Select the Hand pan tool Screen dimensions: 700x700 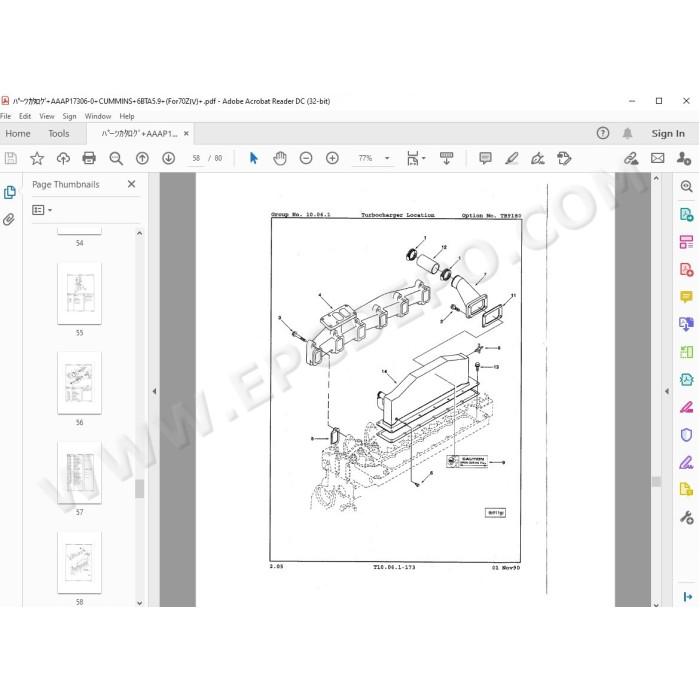[280, 158]
